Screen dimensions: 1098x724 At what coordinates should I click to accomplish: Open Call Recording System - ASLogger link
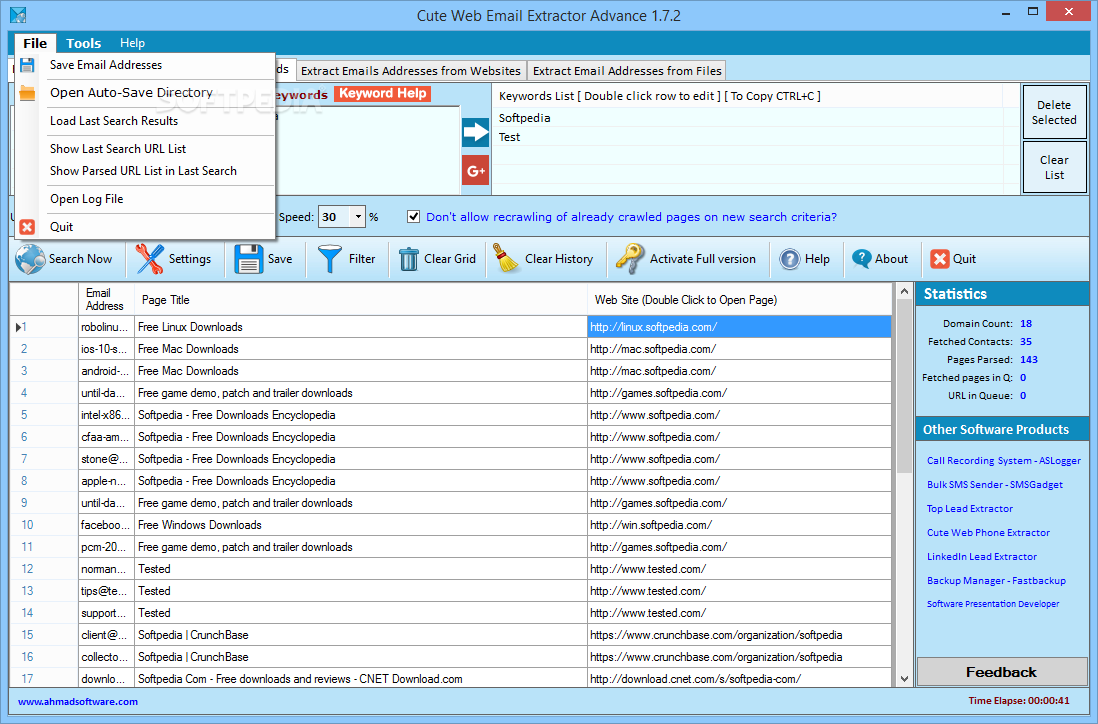[1003, 461]
